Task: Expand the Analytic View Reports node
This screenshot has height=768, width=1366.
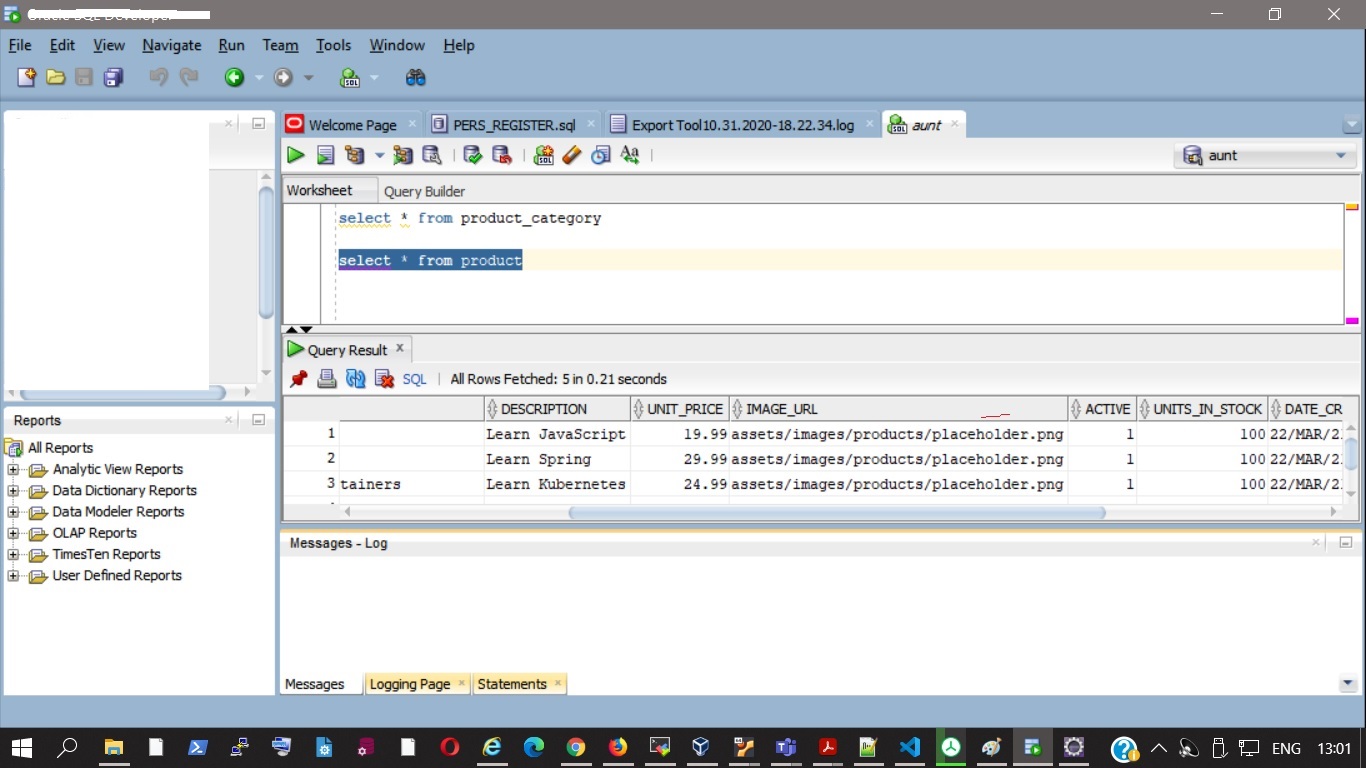Action: [x=13, y=470]
